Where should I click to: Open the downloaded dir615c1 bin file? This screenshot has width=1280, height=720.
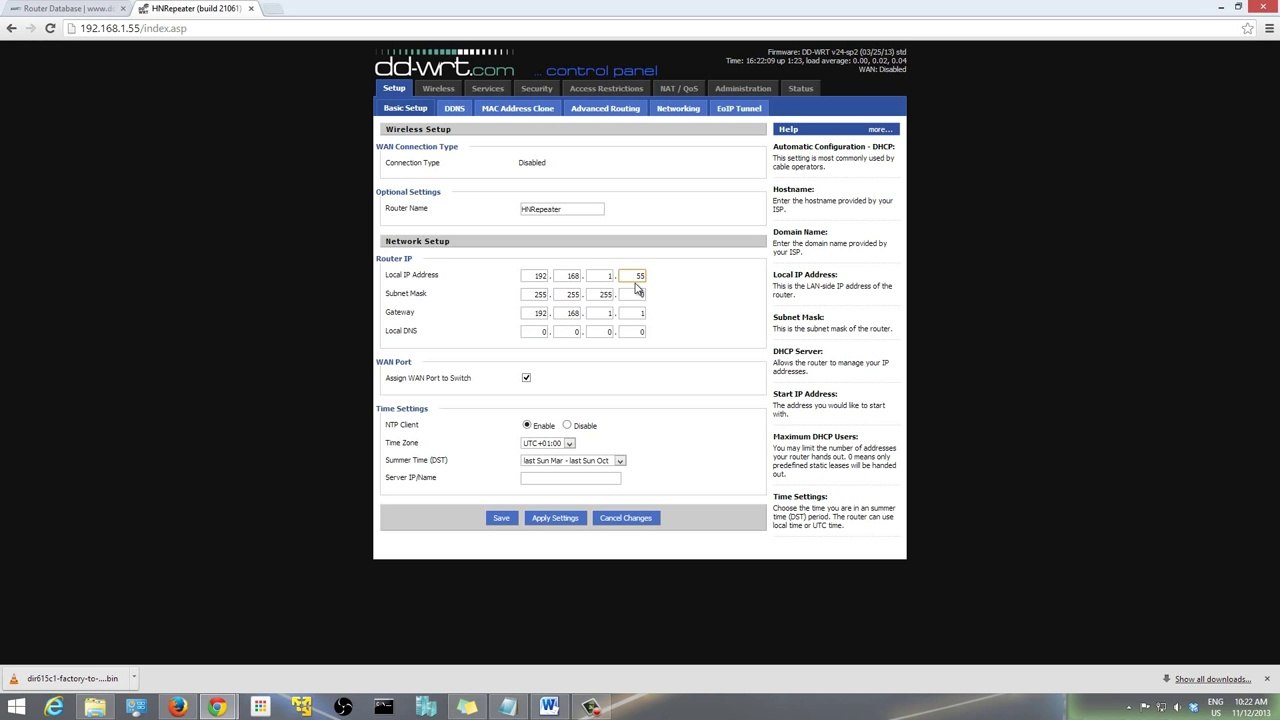[x=65, y=679]
